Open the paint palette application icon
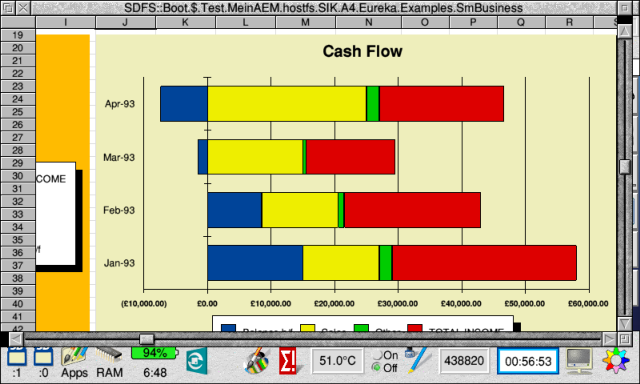640x384 pixels. click(257, 360)
